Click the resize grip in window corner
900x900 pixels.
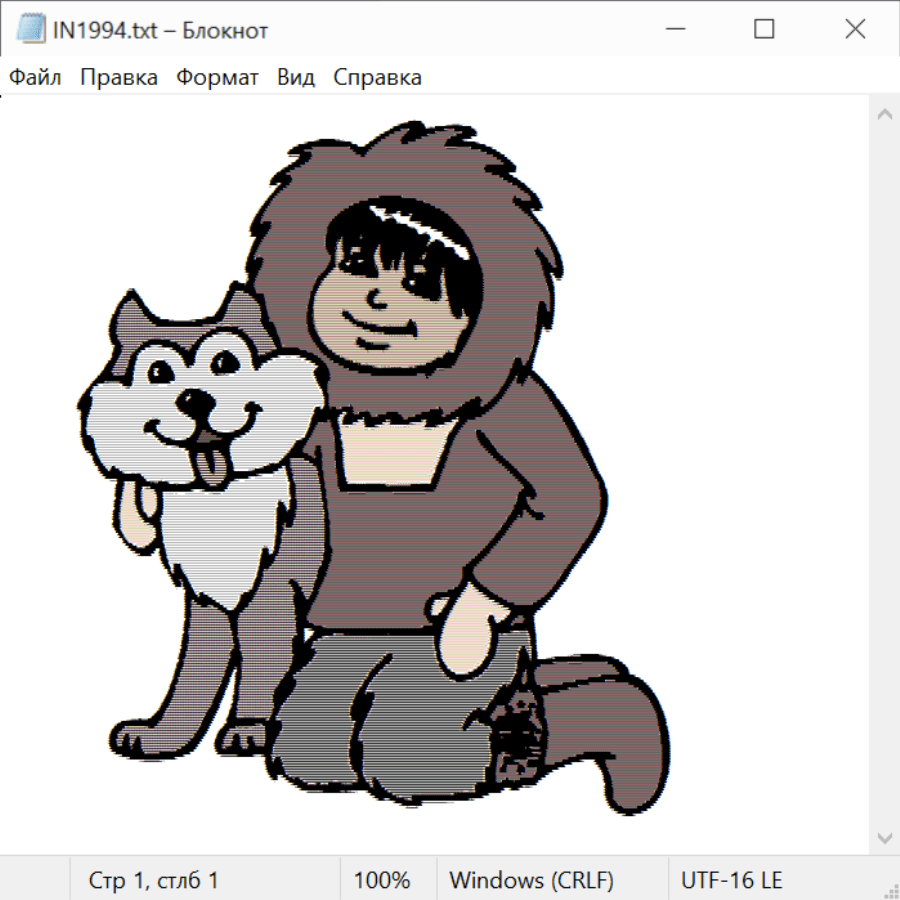tap(891, 891)
